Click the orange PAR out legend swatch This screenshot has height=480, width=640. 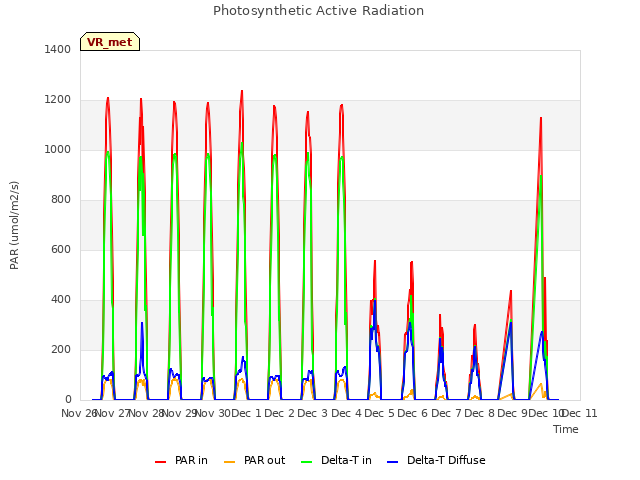tap(230, 462)
